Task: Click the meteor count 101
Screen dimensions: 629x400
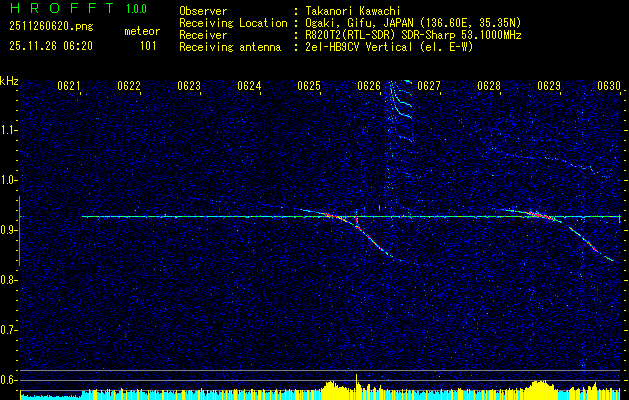Action: tap(148, 46)
